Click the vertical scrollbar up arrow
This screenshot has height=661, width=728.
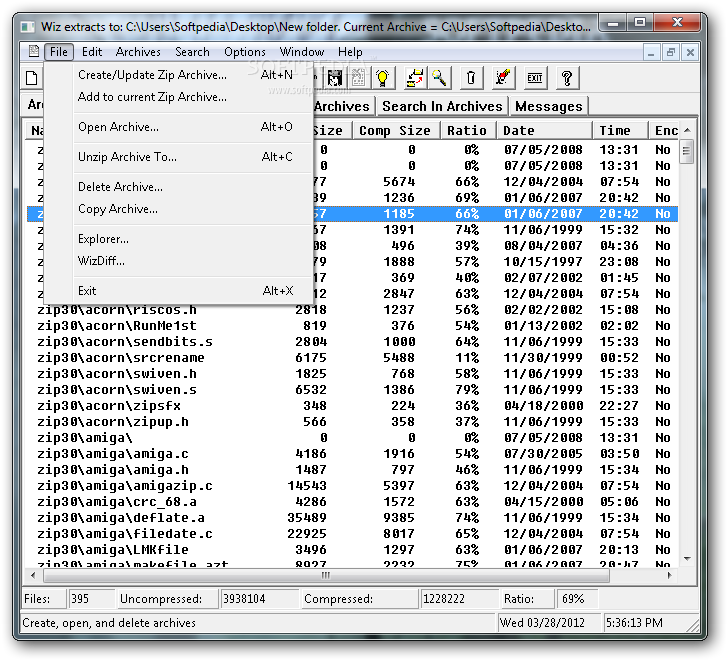687,130
